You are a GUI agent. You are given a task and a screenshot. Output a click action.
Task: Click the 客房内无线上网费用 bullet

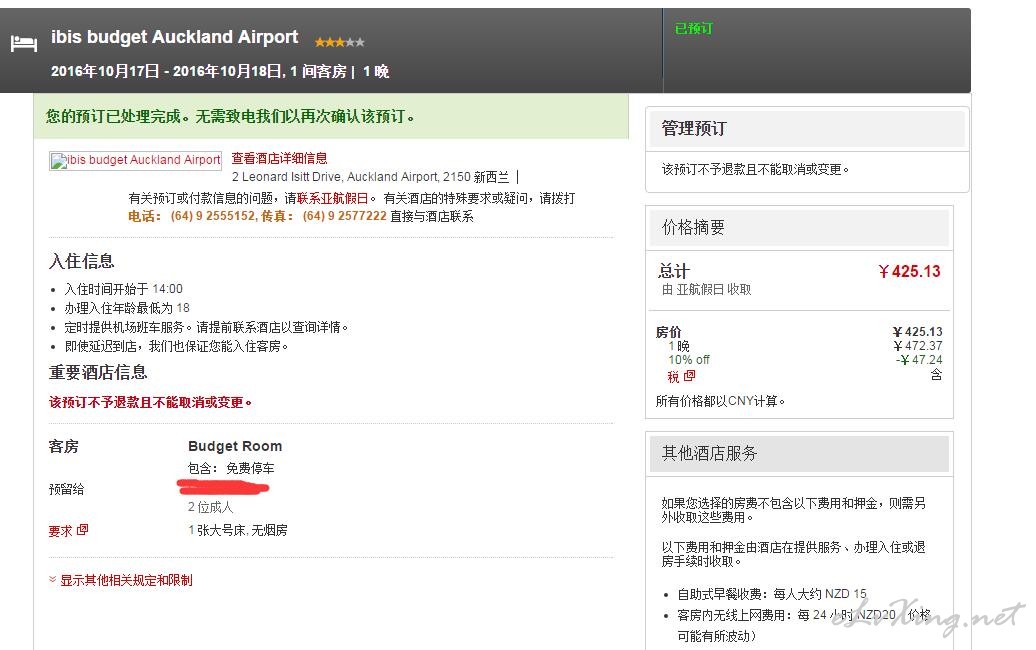click(x=803, y=625)
